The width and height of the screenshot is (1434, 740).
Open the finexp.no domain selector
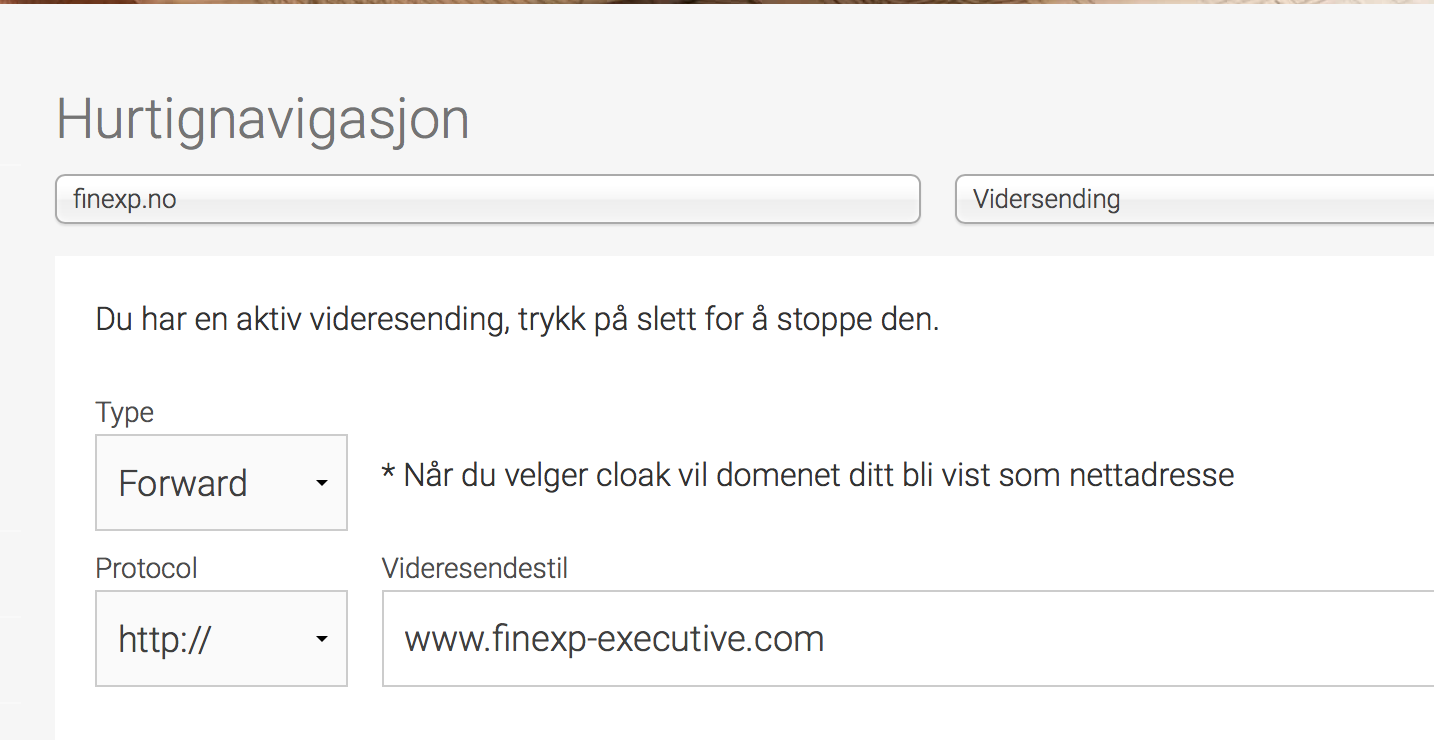coord(487,199)
